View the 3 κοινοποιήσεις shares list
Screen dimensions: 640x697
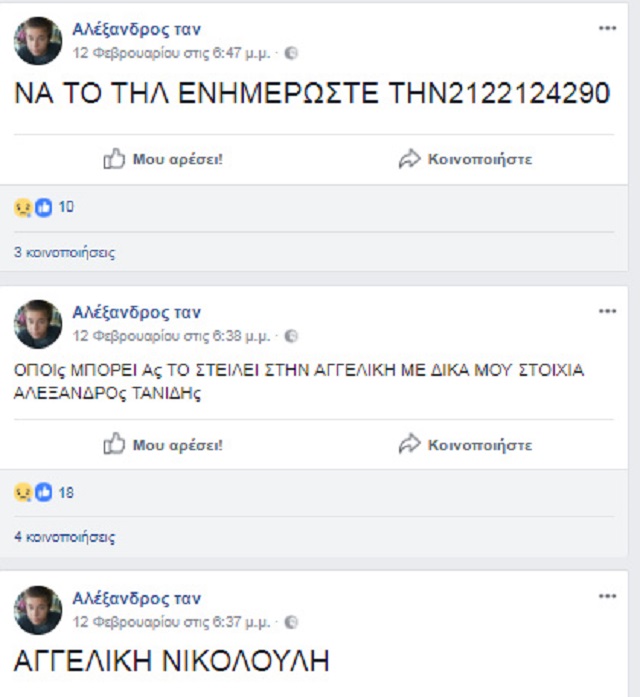pyautogui.click(x=64, y=252)
